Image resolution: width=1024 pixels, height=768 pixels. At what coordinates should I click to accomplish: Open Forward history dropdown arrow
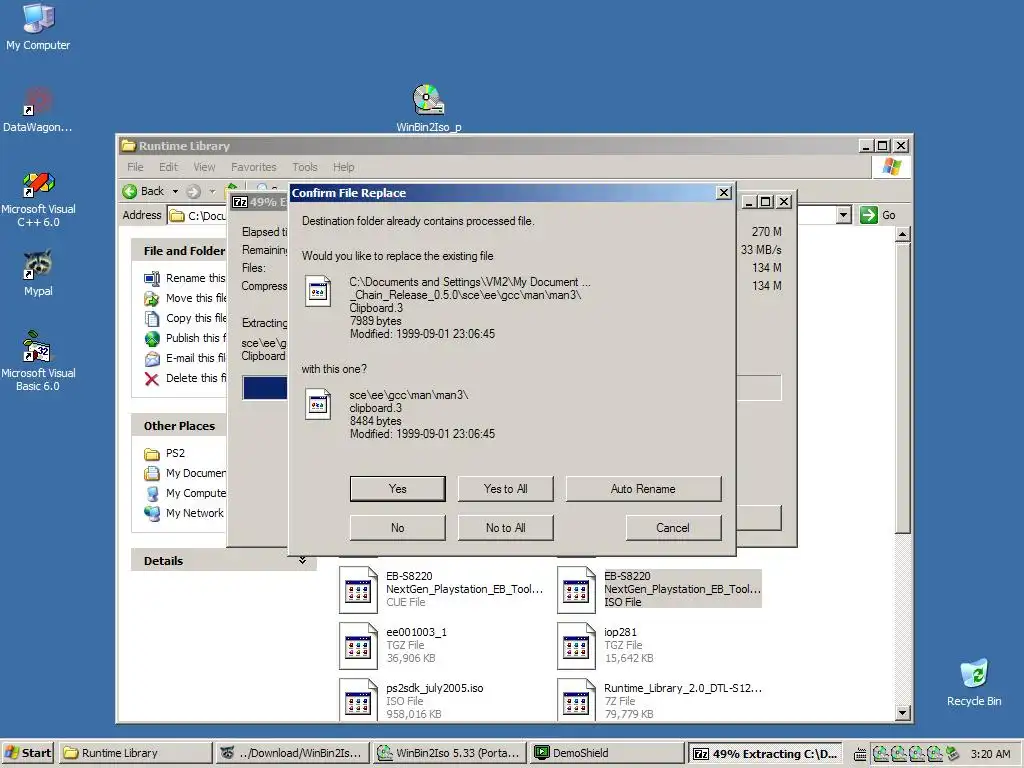[212, 191]
